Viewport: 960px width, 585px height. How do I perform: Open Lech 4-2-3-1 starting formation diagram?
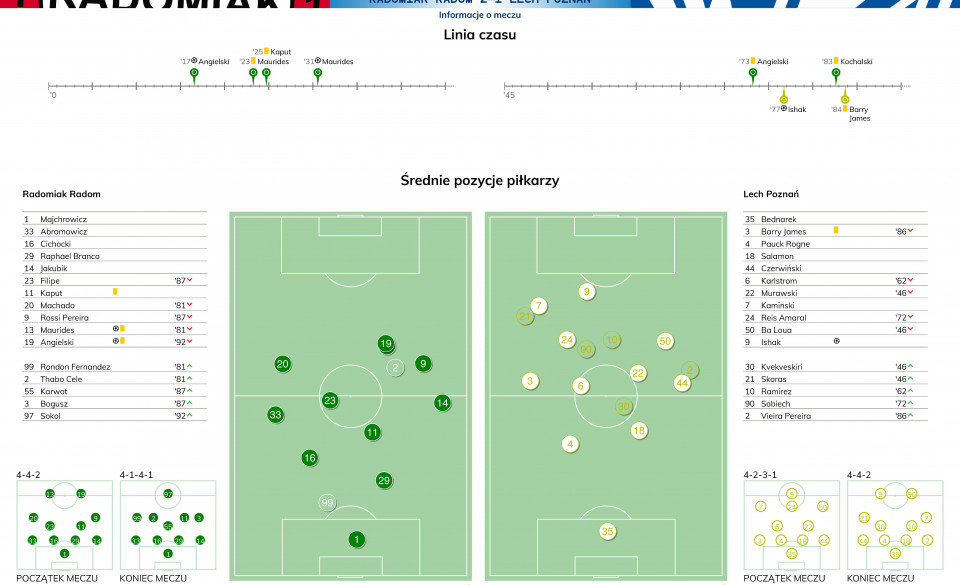[x=792, y=524]
